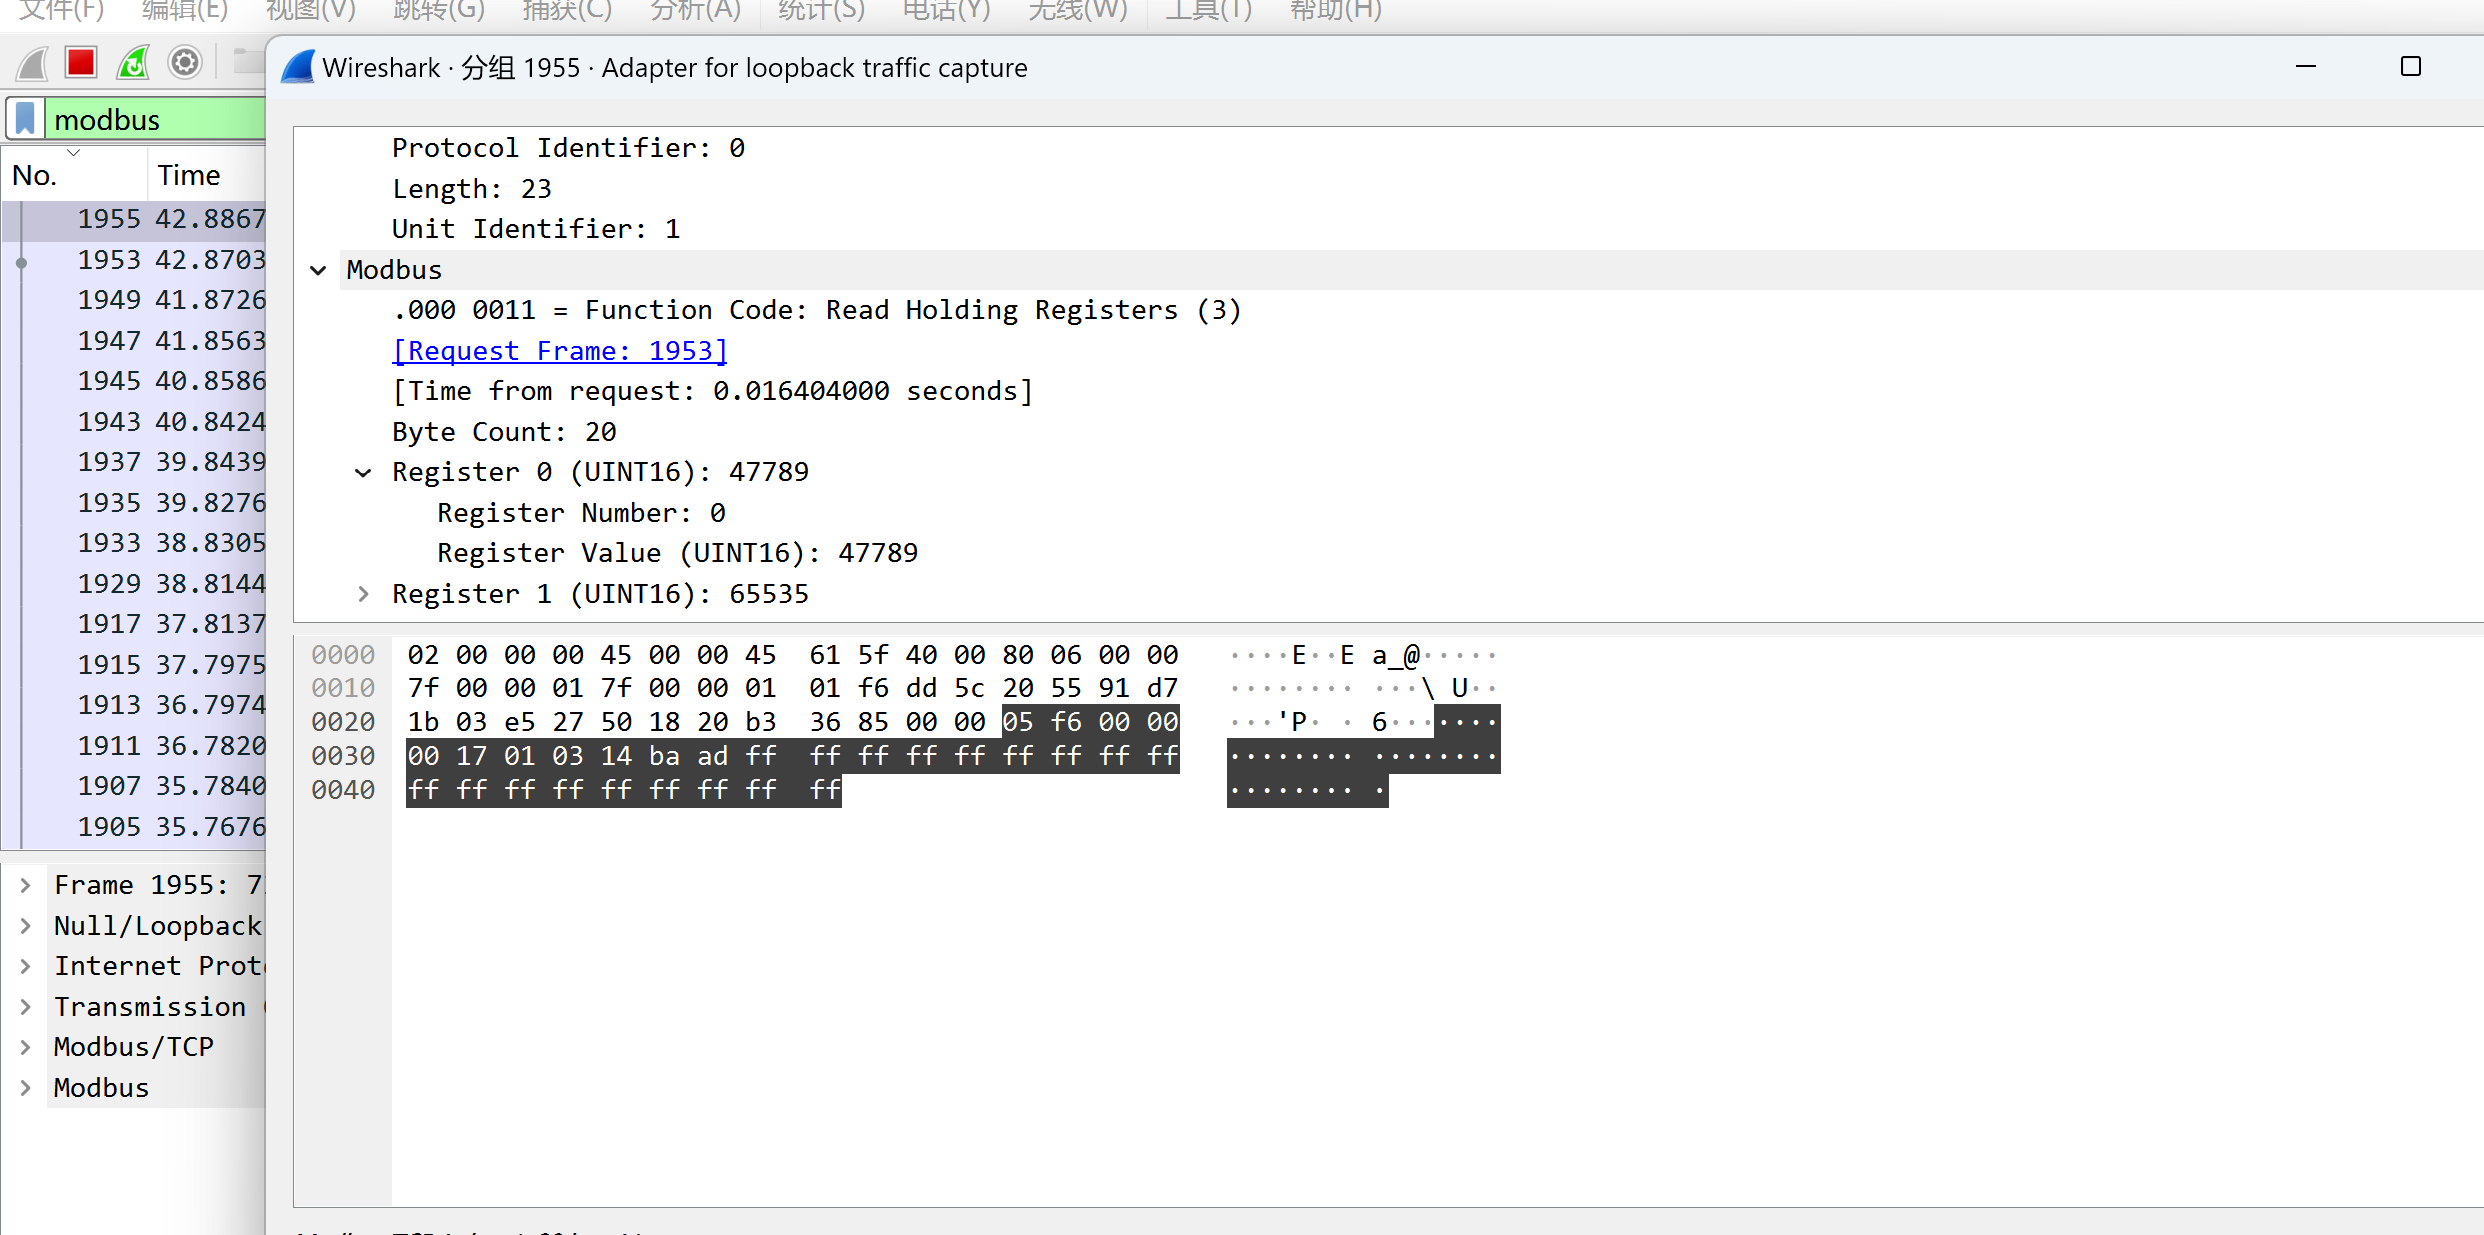Click the red stop capture icon
Viewport: 2484px width, 1235px height.
pos(81,63)
